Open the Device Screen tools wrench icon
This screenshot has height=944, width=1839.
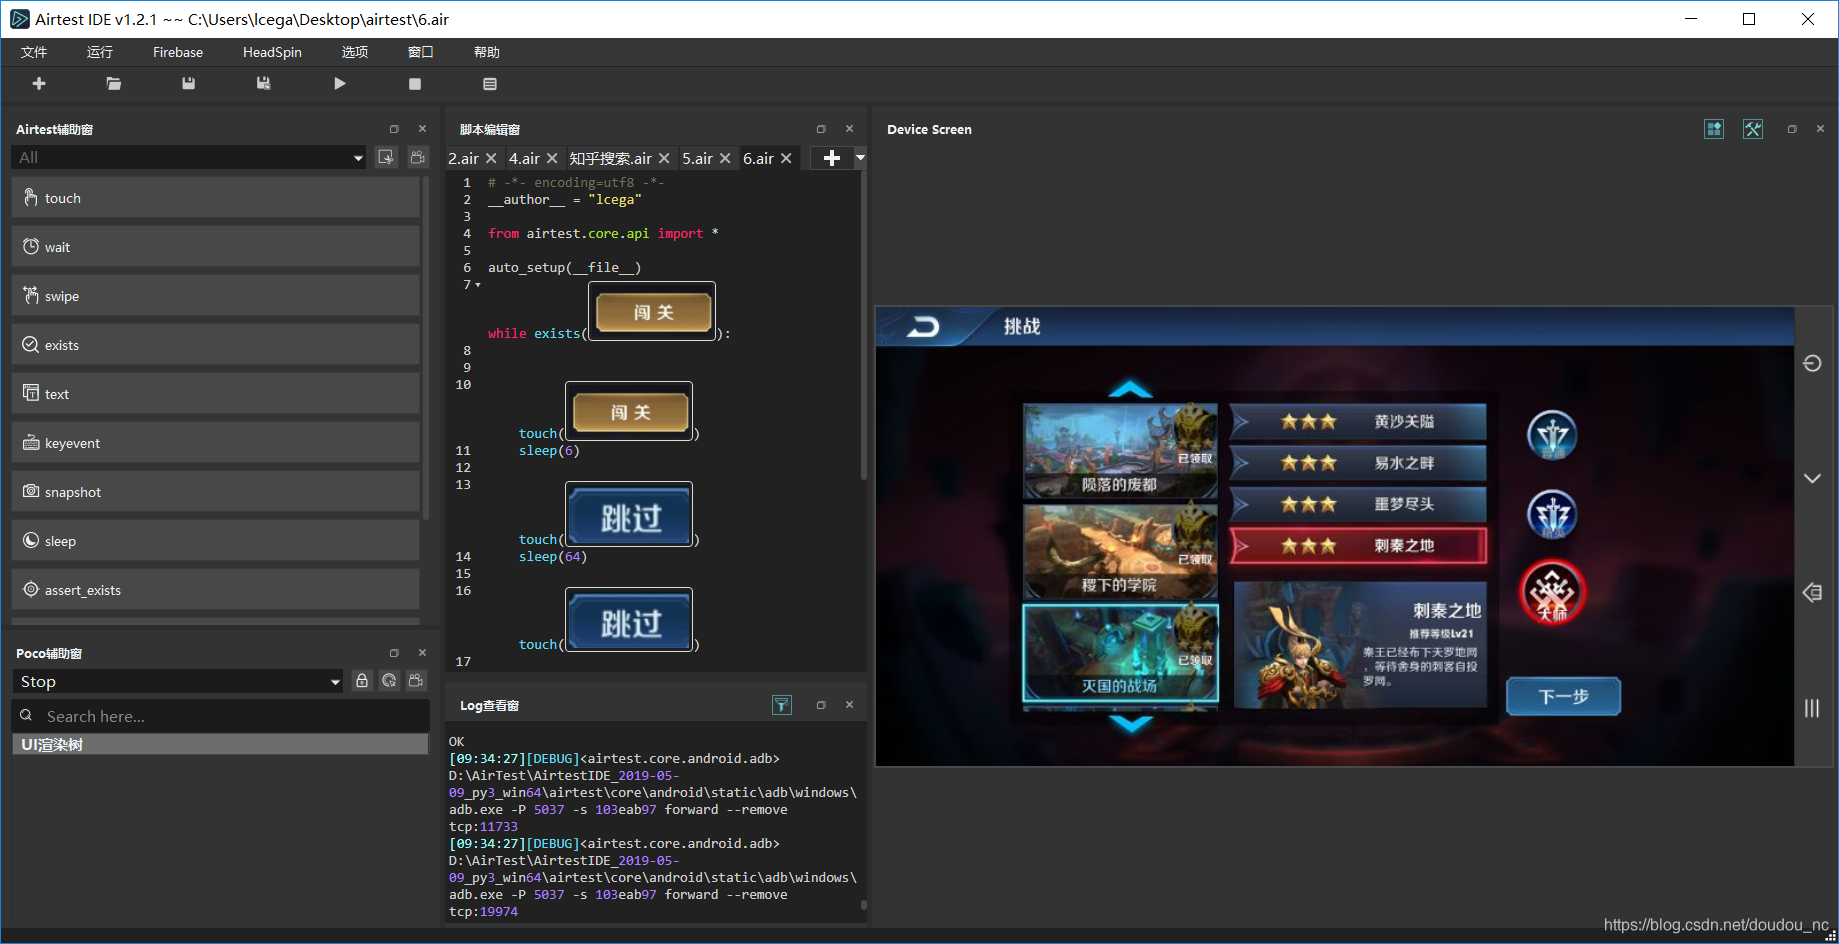coord(1753,129)
